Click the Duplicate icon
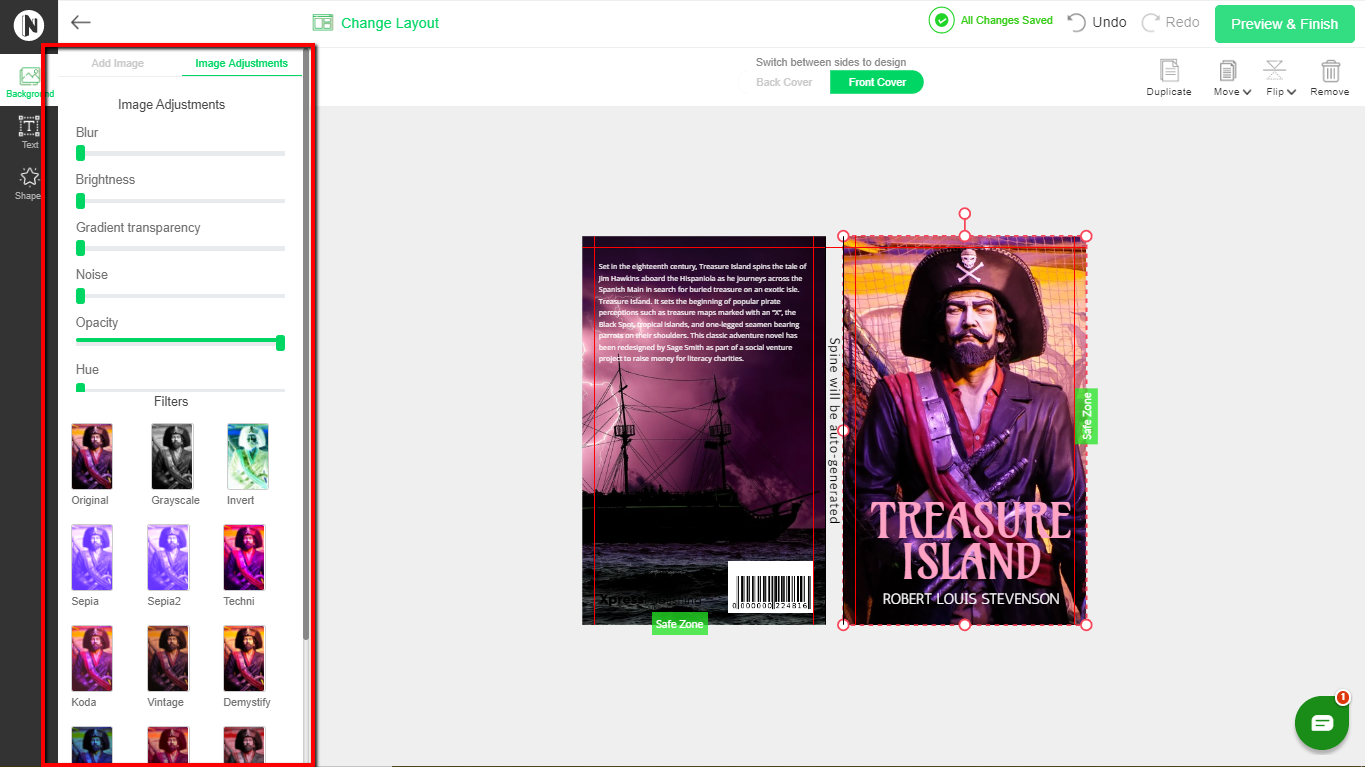The height and width of the screenshot is (767, 1365). coord(1168,77)
